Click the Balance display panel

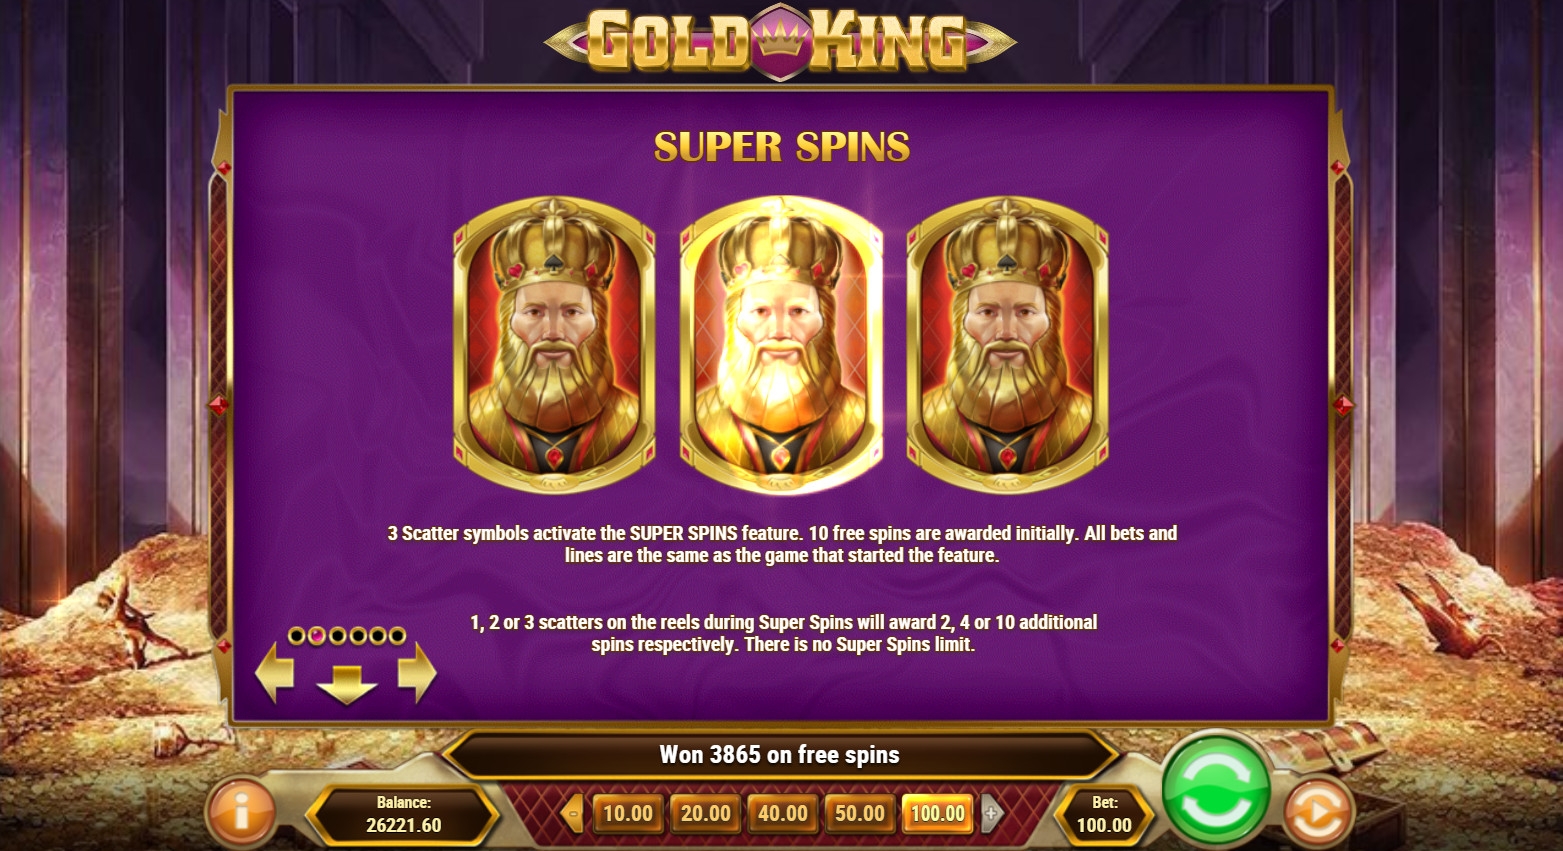(x=404, y=814)
